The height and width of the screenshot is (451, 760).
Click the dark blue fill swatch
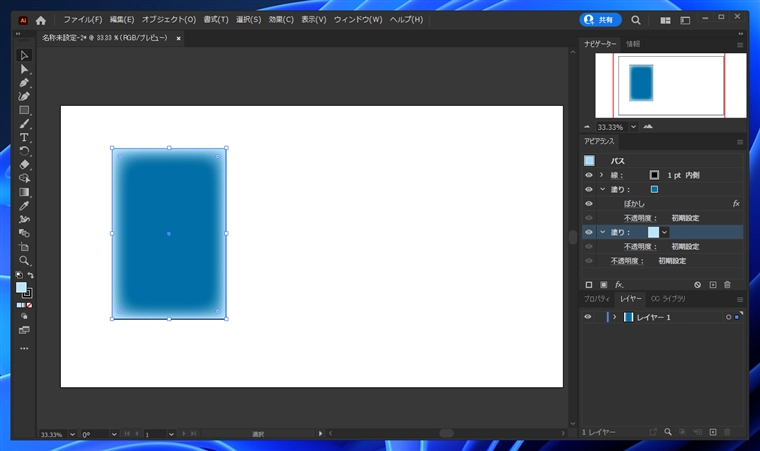click(654, 189)
